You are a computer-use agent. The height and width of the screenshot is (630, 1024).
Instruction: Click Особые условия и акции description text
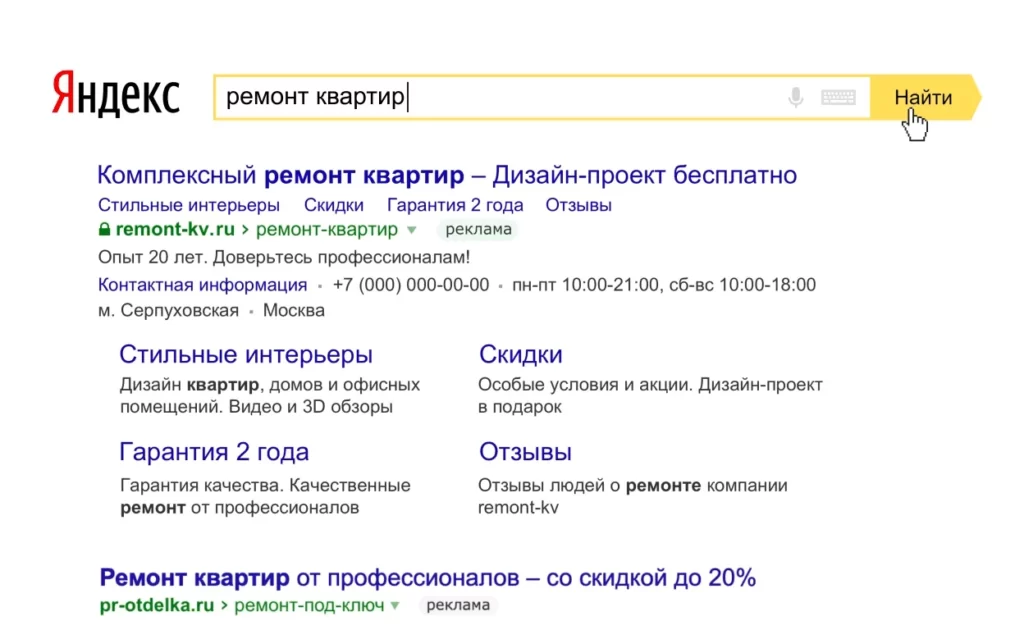pyautogui.click(x=650, y=396)
